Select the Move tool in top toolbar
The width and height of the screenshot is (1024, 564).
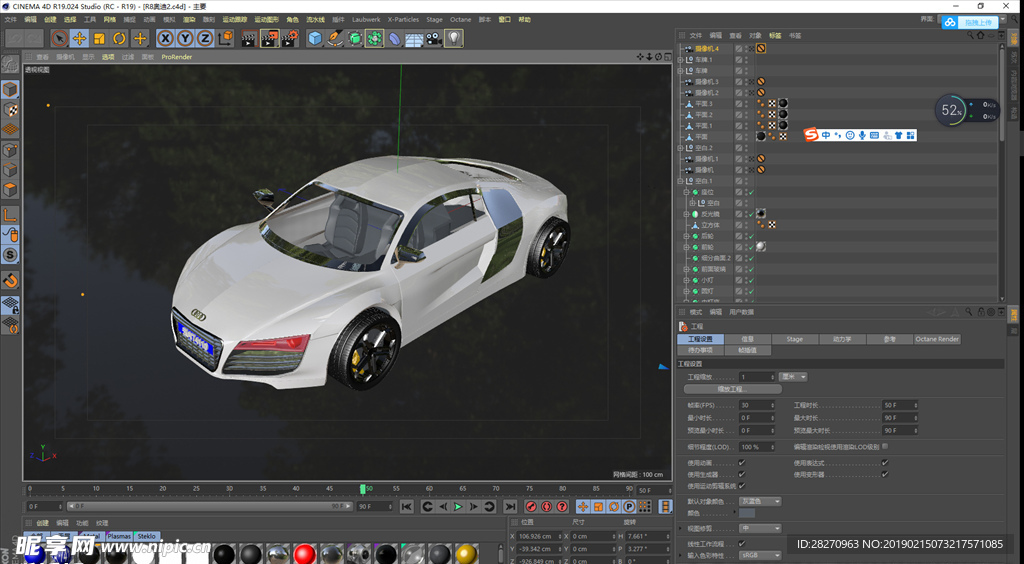point(79,38)
